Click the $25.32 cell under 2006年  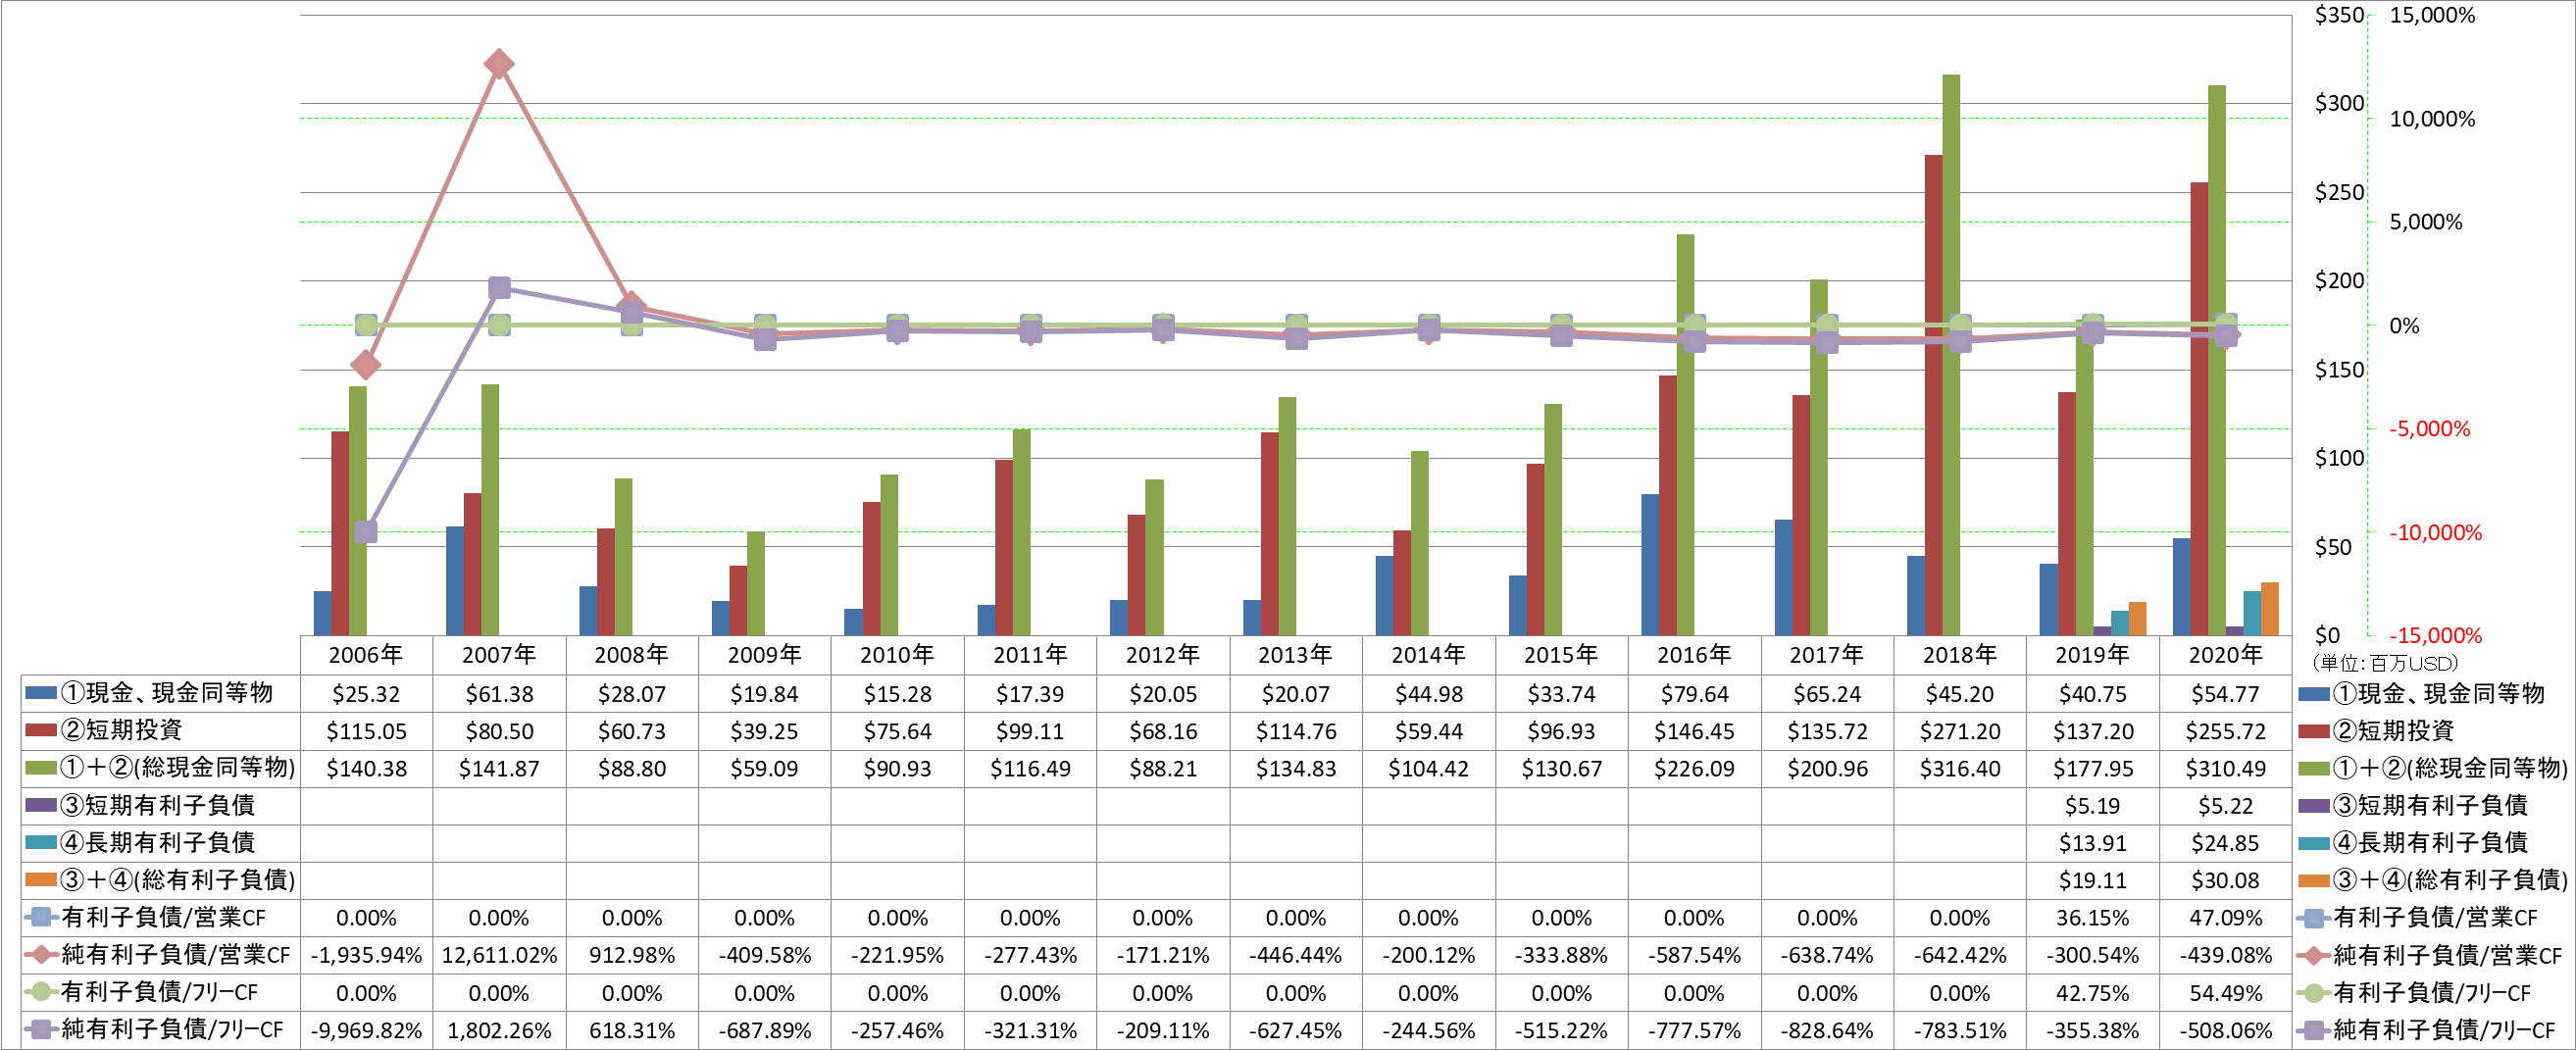point(366,694)
